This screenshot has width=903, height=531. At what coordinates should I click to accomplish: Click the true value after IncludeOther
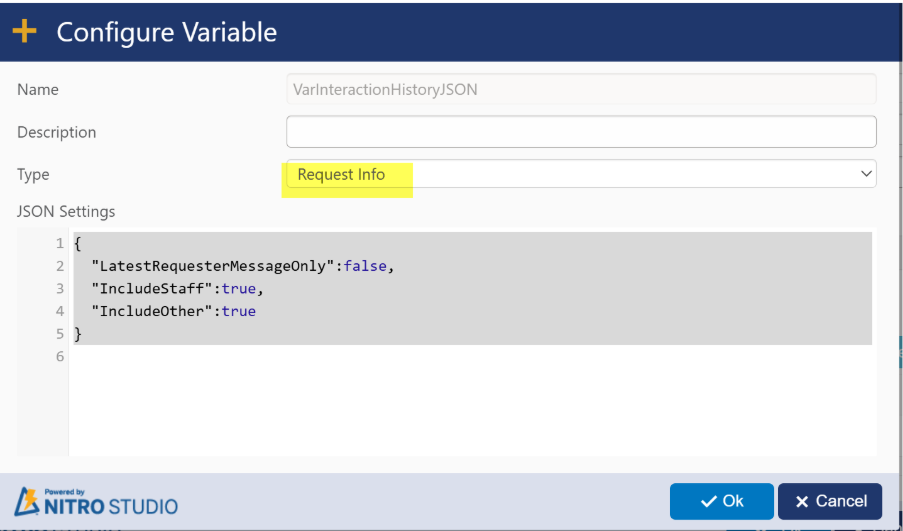click(239, 311)
